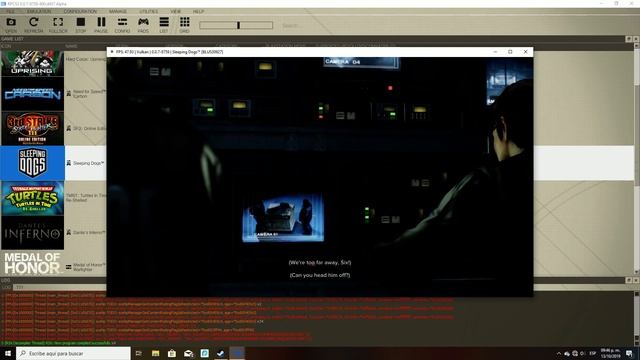
Task: Click the Windows taskbar search box
Action: [73, 353]
